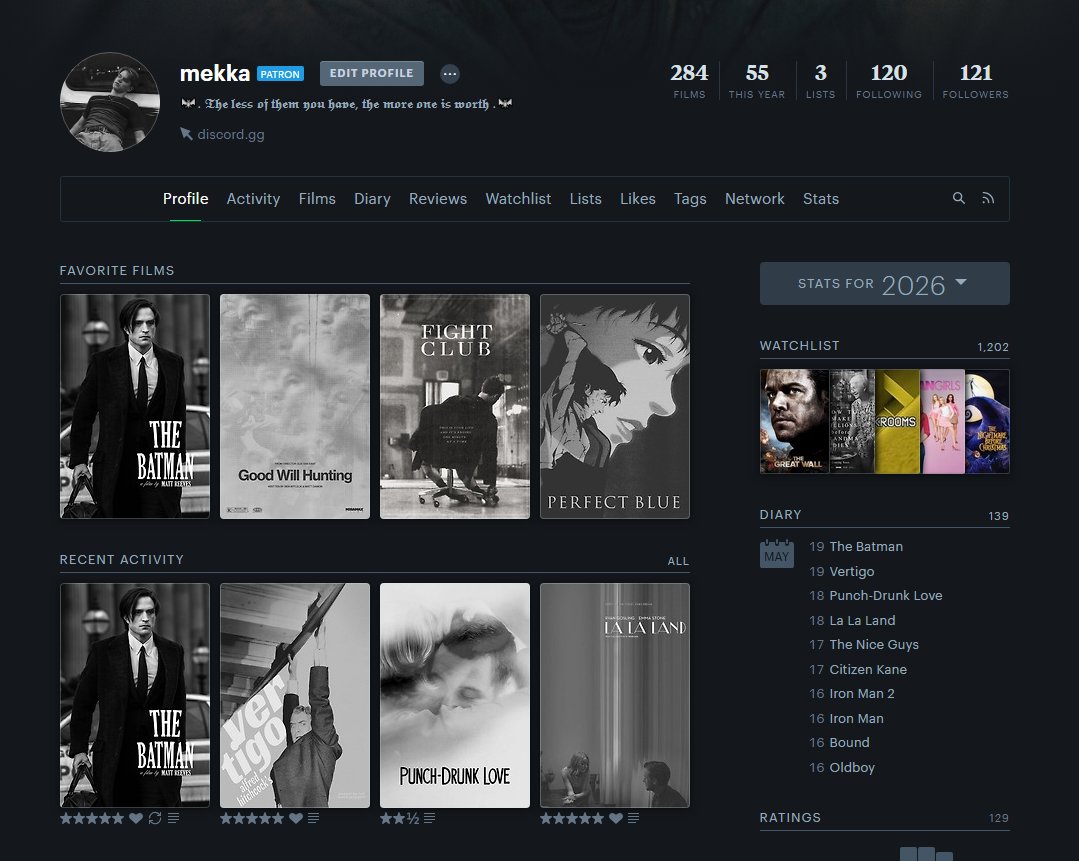Open diary entry Iron Man 2
The image size is (1079, 861).
(x=862, y=693)
